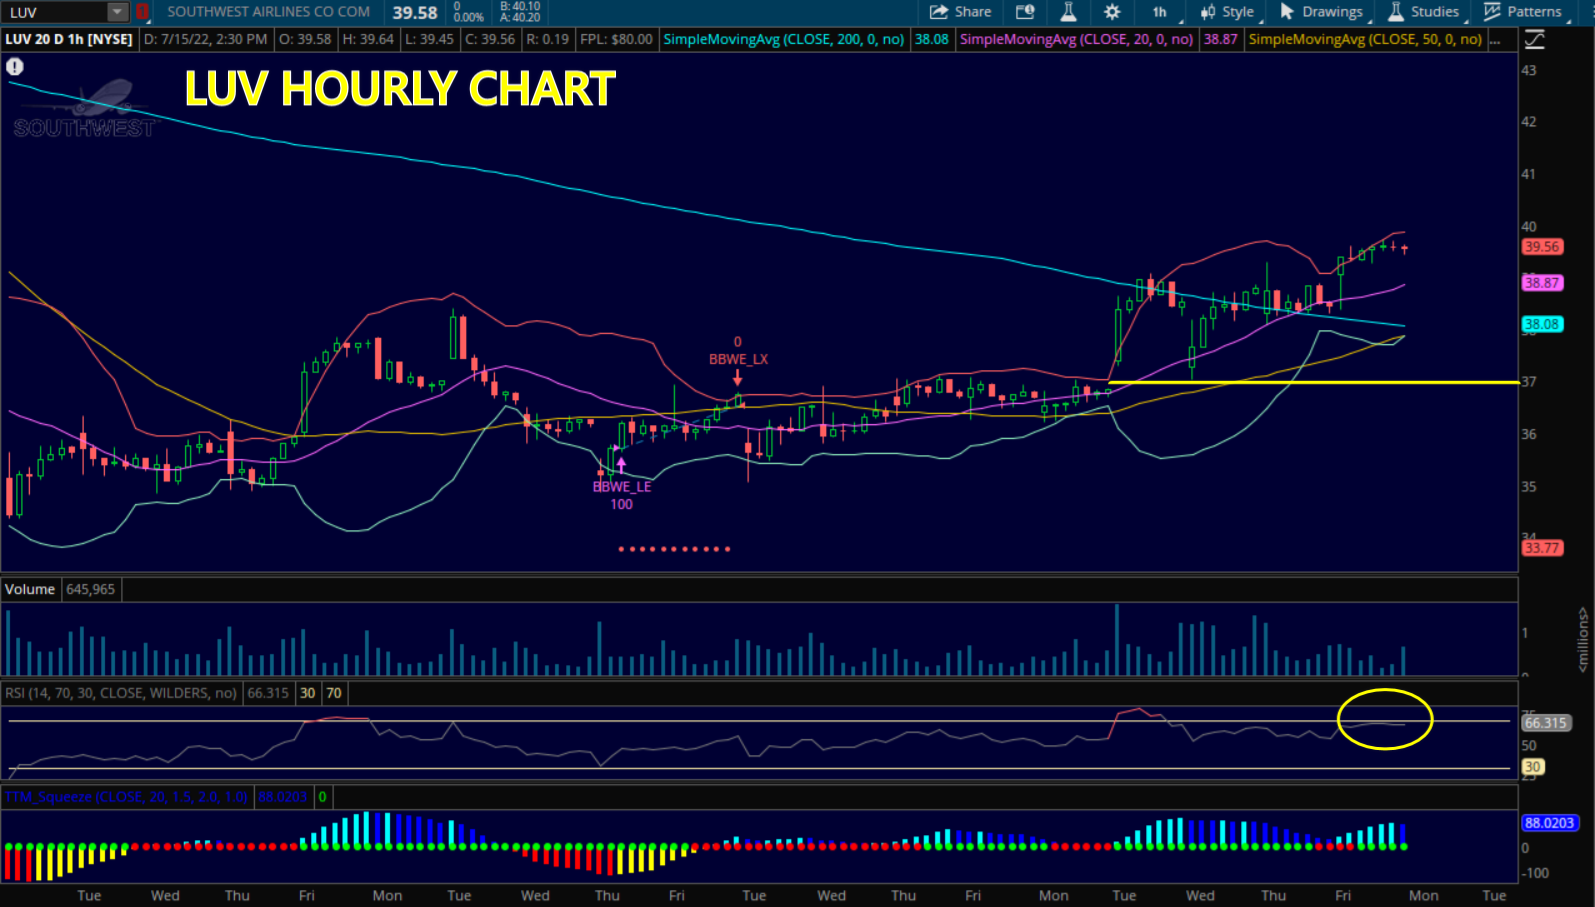Click the 88.0203 TTM Squeeze value bubble
The image size is (1595, 907).
point(1550,823)
